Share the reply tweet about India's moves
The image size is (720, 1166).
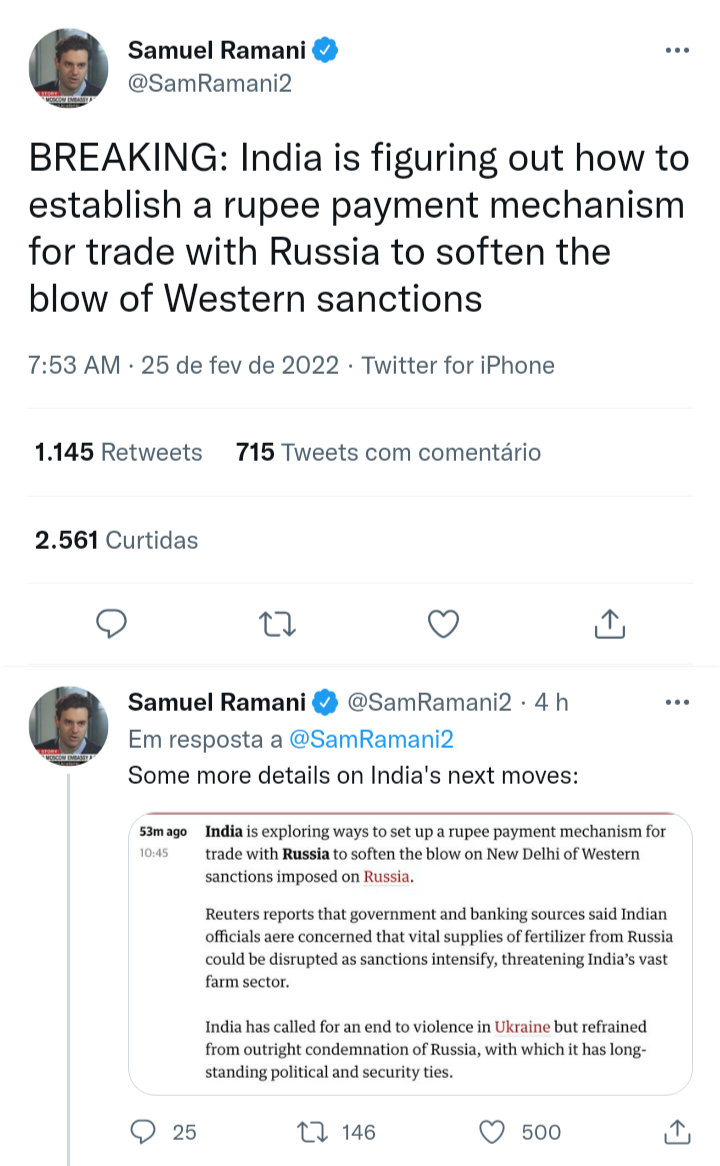pos(677,1131)
